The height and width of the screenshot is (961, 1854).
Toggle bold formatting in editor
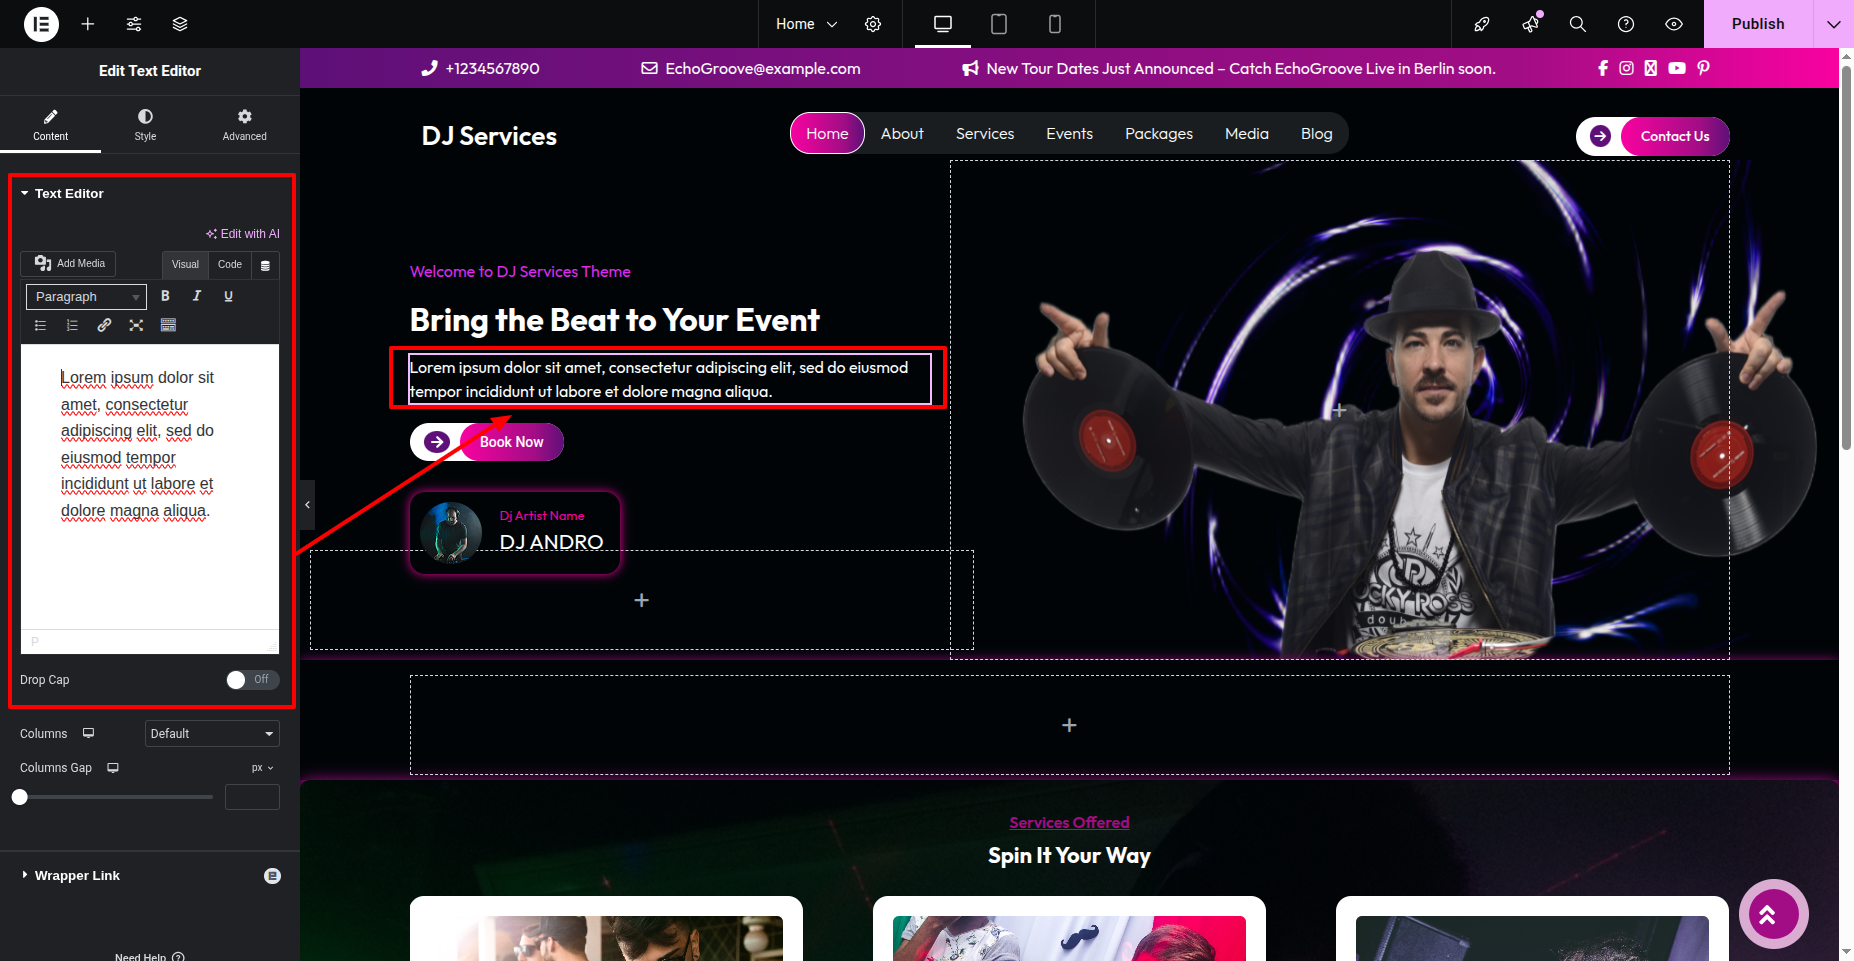pos(165,296)
